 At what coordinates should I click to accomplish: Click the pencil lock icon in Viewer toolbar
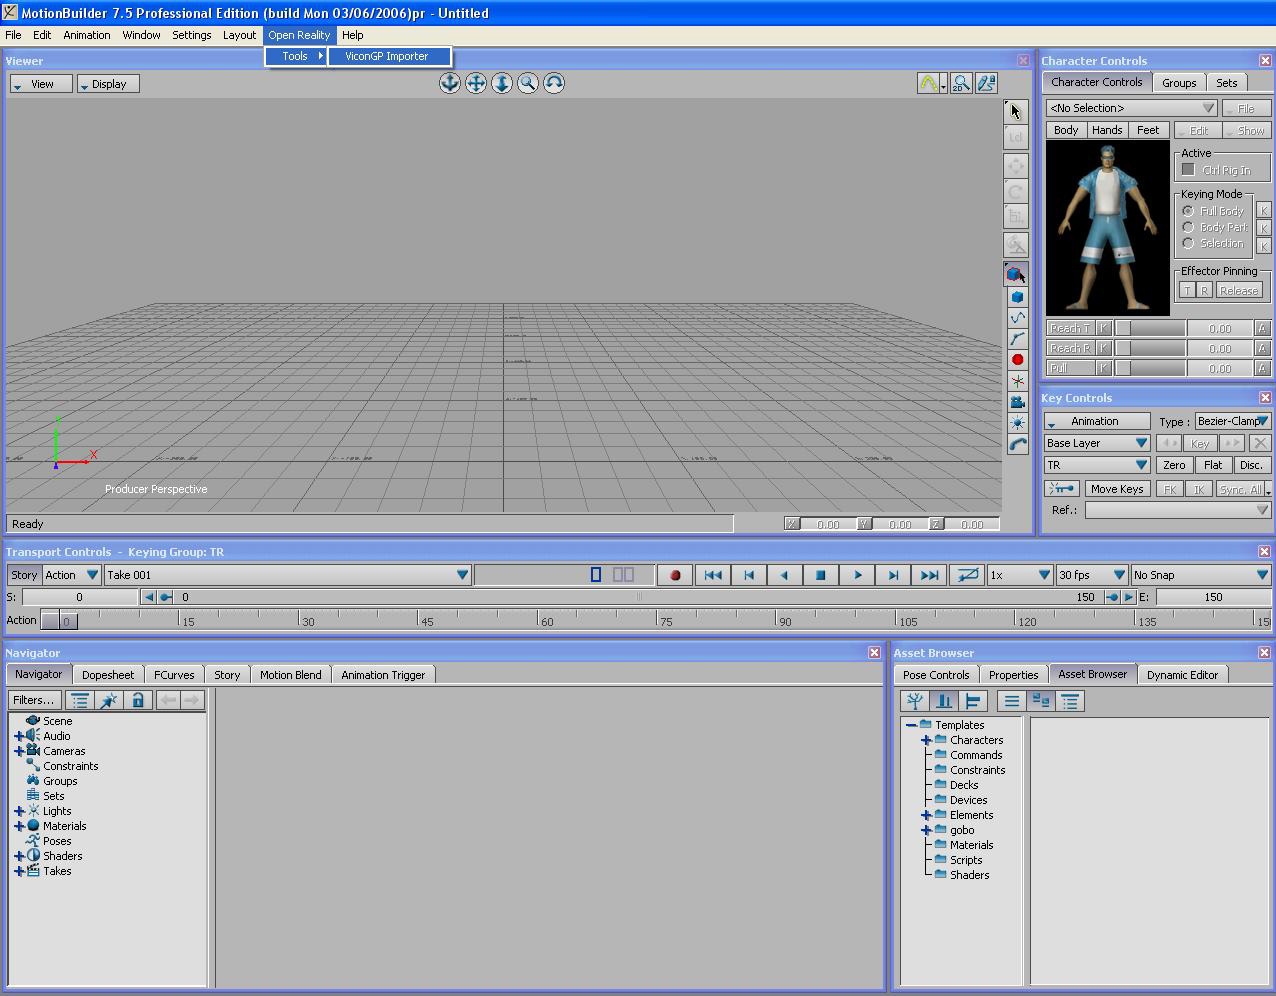click(x=986, y=84)
